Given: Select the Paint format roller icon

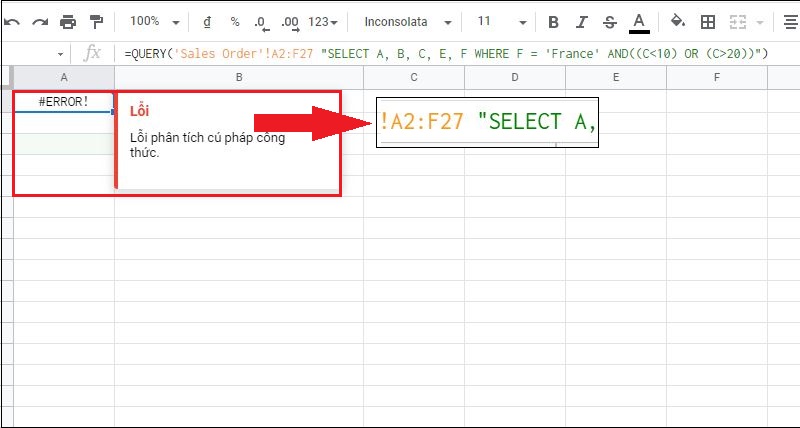Looking at the screenshot, I should [96, 22].
